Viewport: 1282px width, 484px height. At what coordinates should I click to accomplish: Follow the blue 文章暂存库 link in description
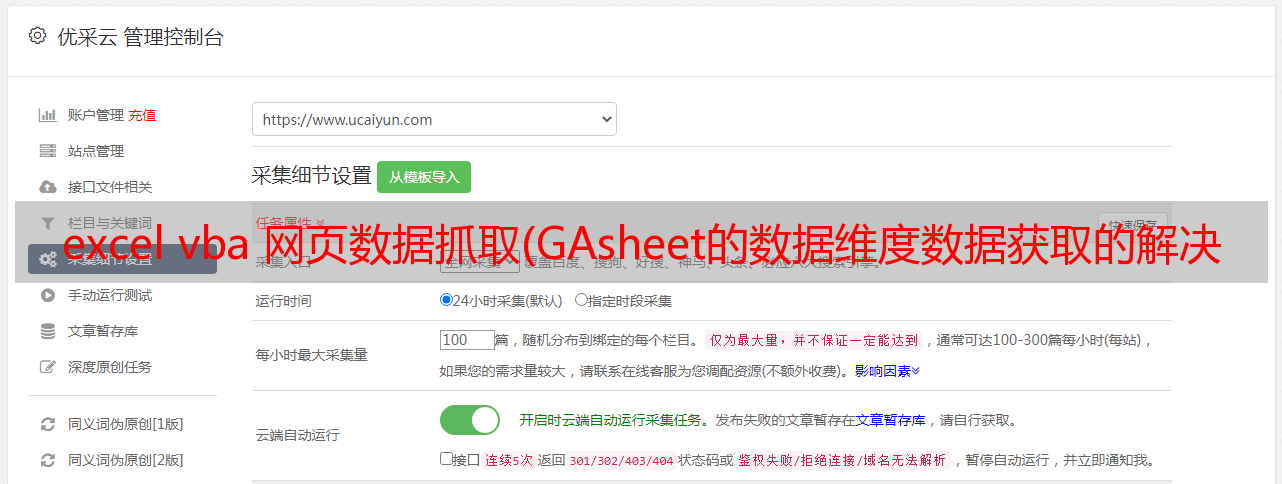click(890, 420)
